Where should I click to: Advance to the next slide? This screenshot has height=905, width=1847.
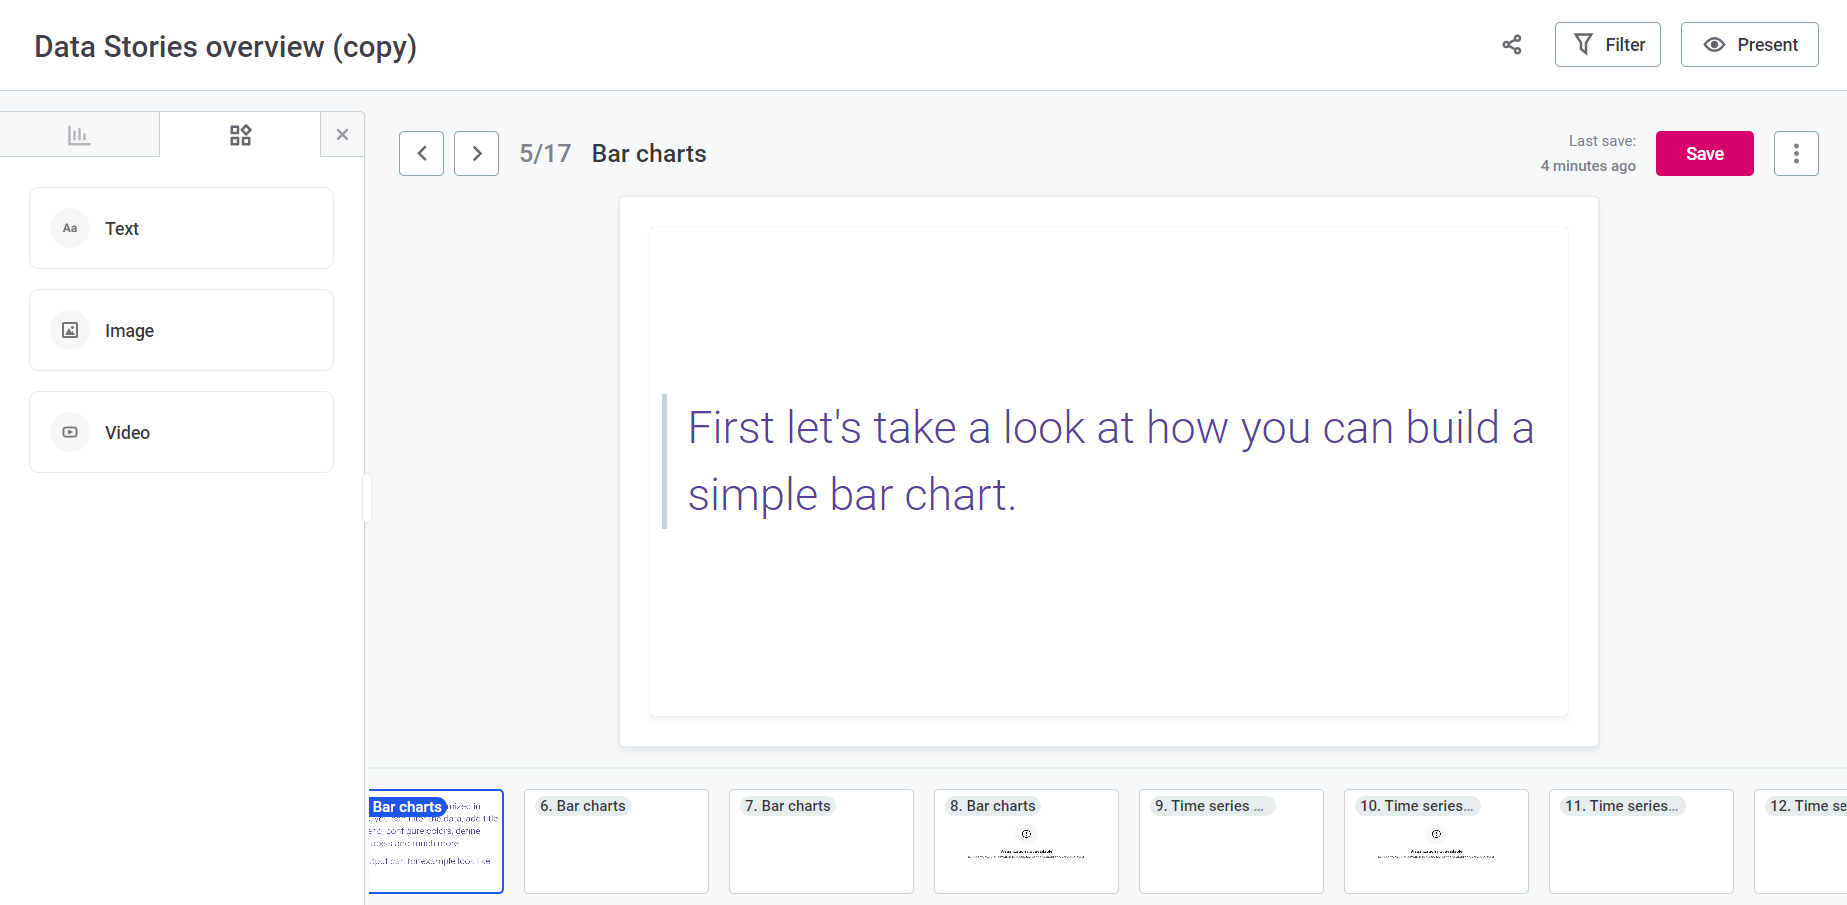click(476, 153)
